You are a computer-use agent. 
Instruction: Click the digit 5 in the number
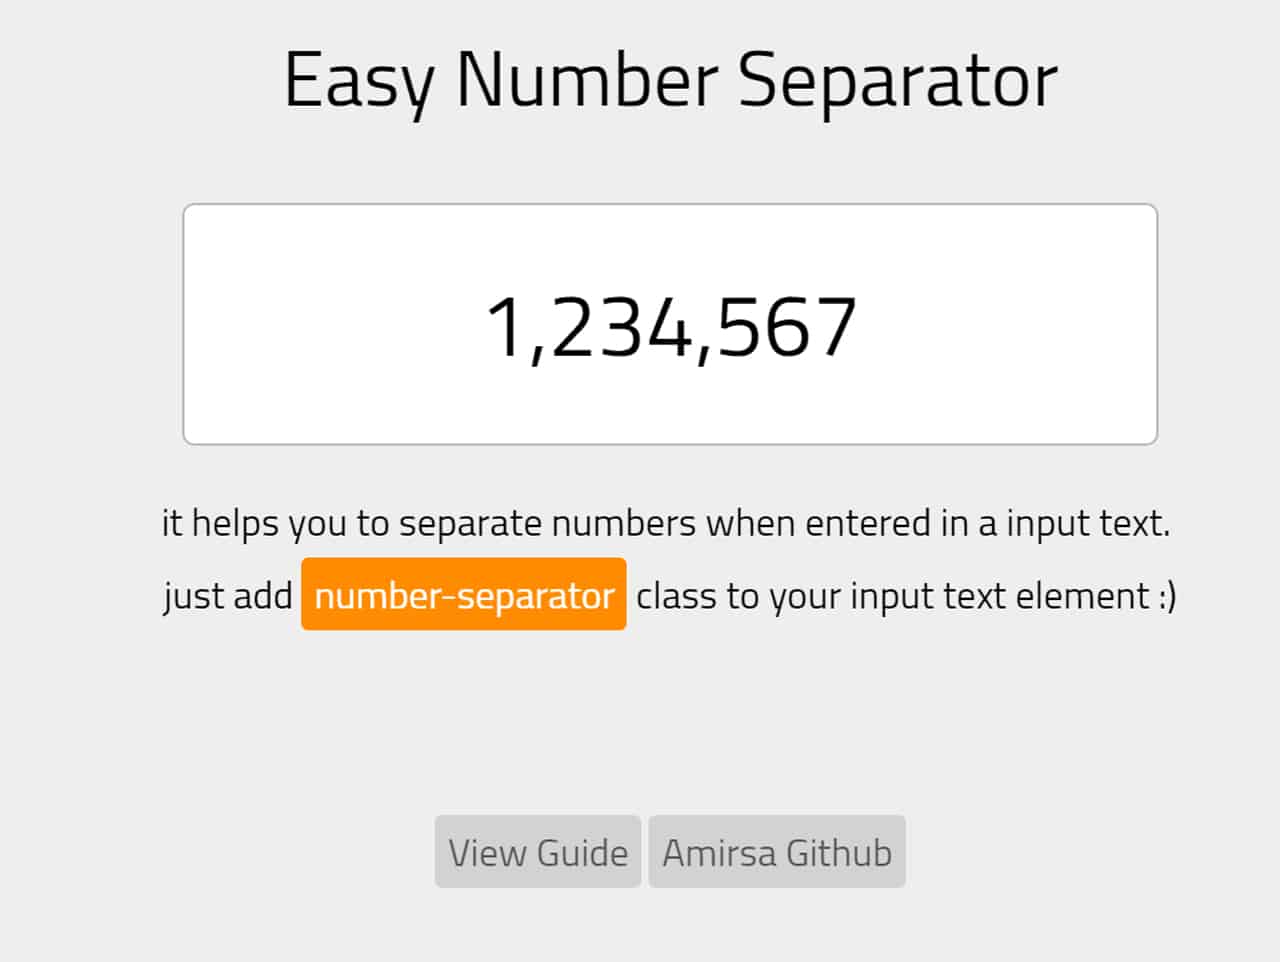[739, 327]
